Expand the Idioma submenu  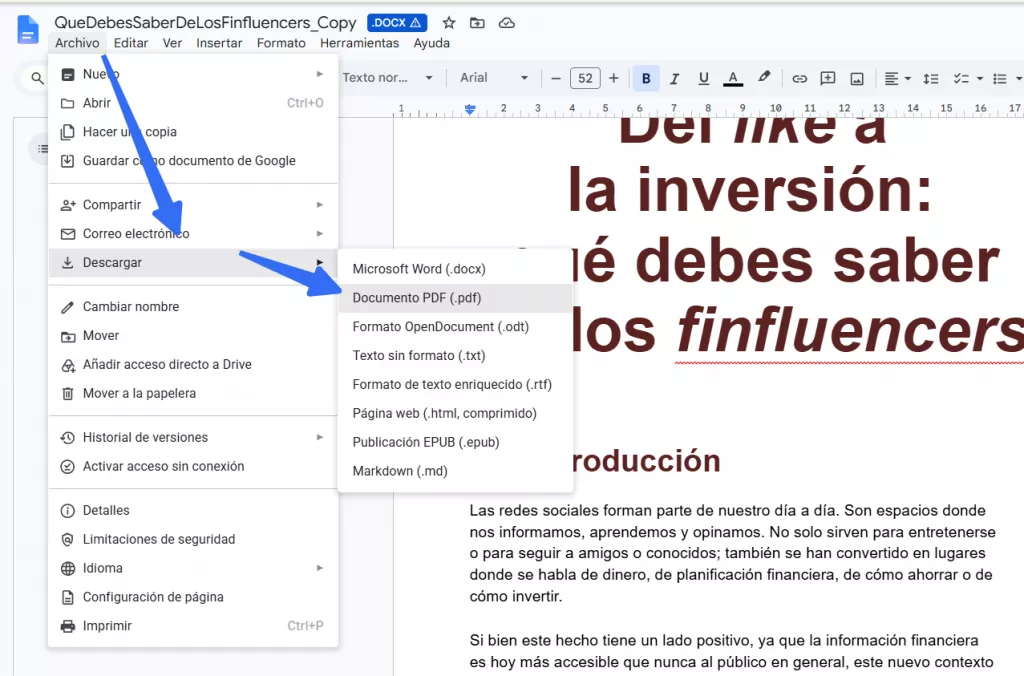(x=193, y=568)
